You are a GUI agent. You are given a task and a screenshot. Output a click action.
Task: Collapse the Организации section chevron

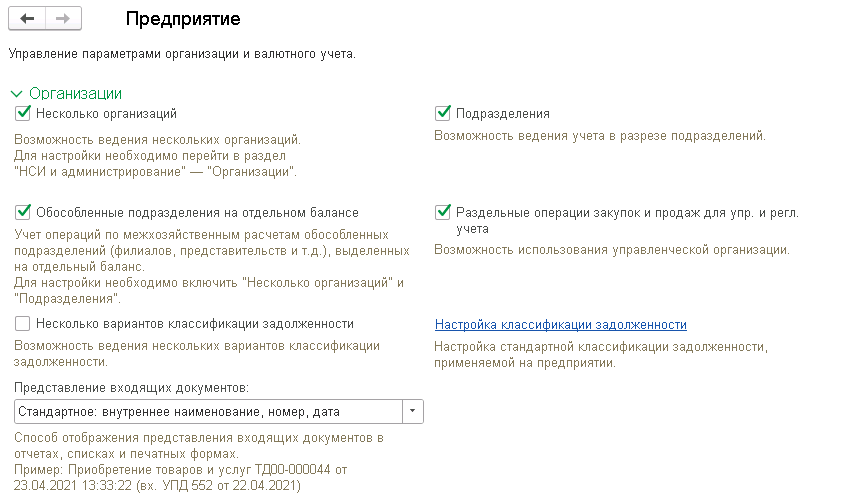(16, 94)
